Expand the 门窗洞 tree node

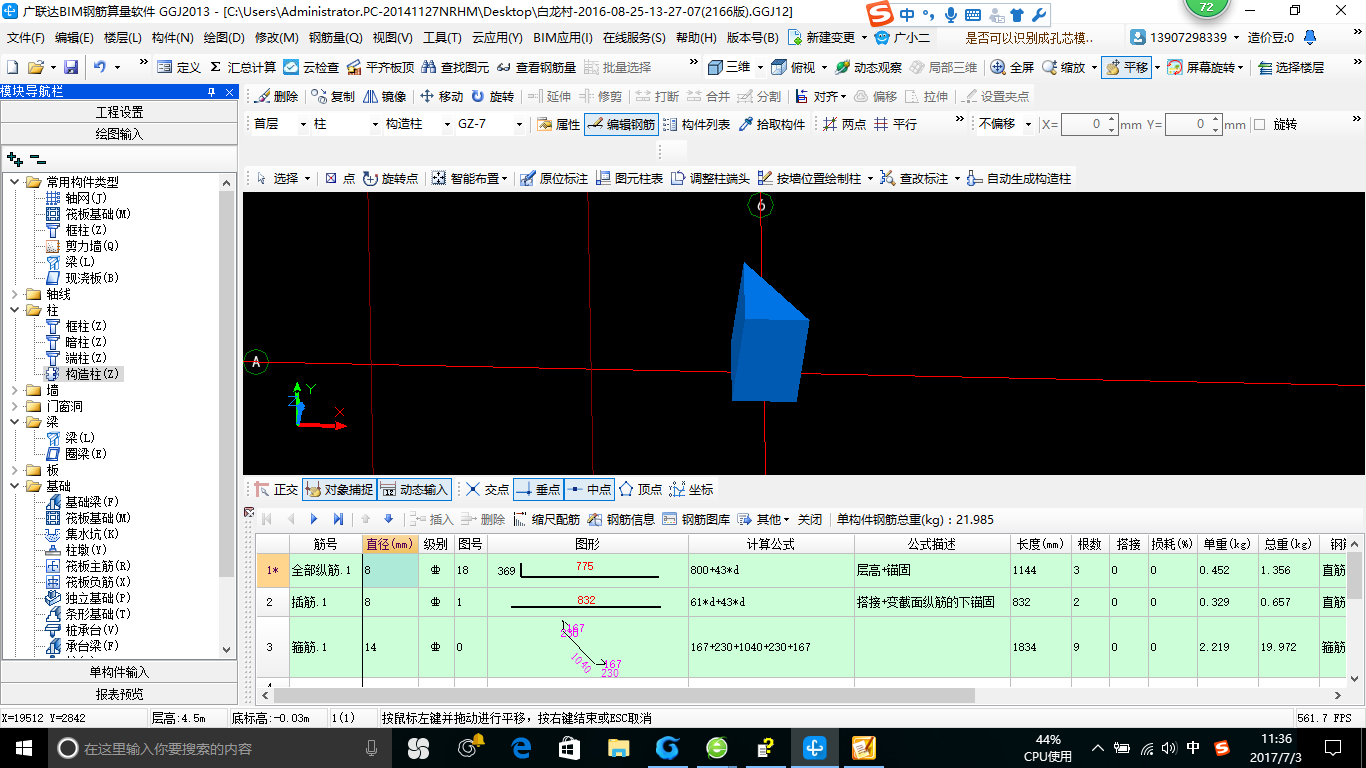[x=15, y=406]
